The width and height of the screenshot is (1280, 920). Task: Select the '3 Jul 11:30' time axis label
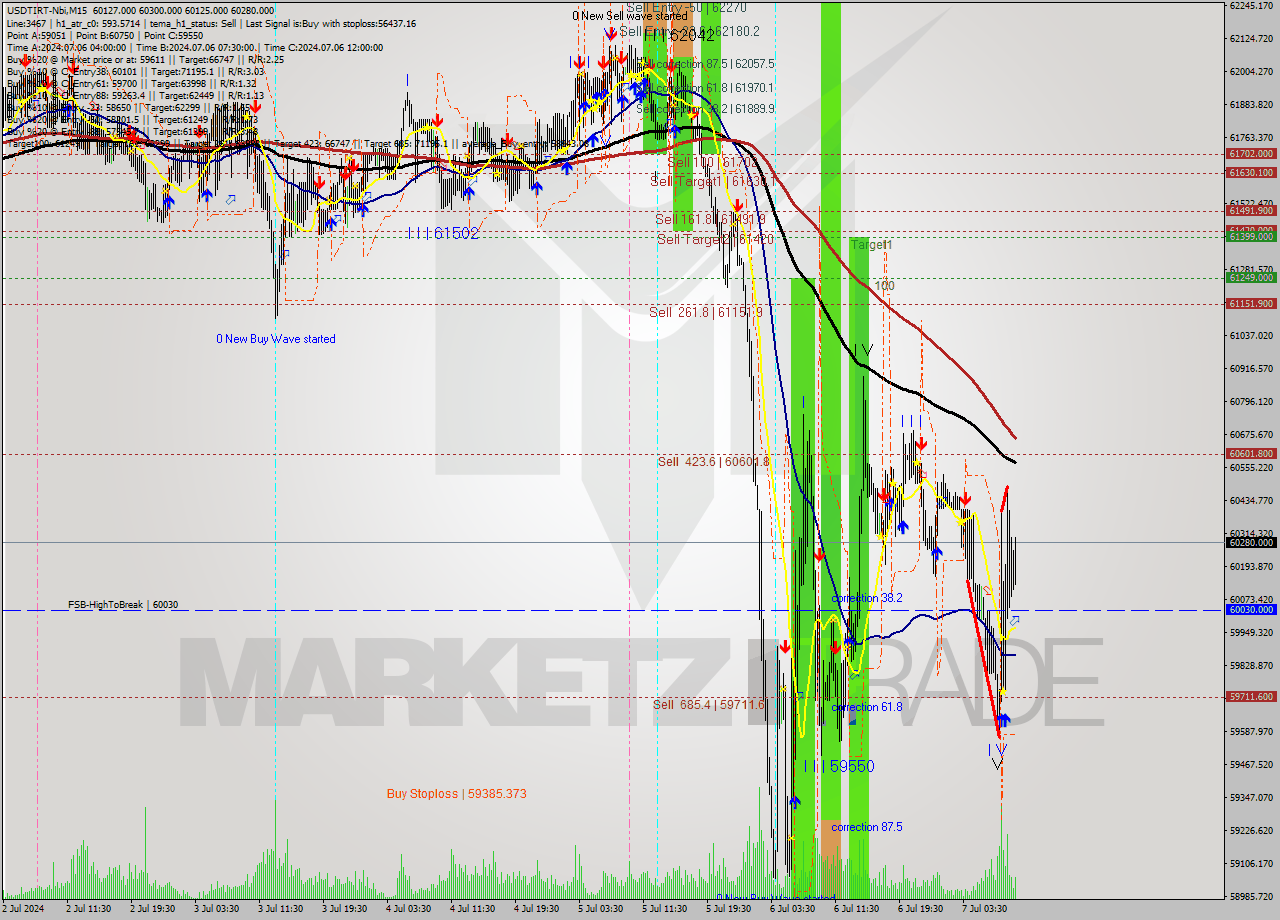tap(280, 909)
